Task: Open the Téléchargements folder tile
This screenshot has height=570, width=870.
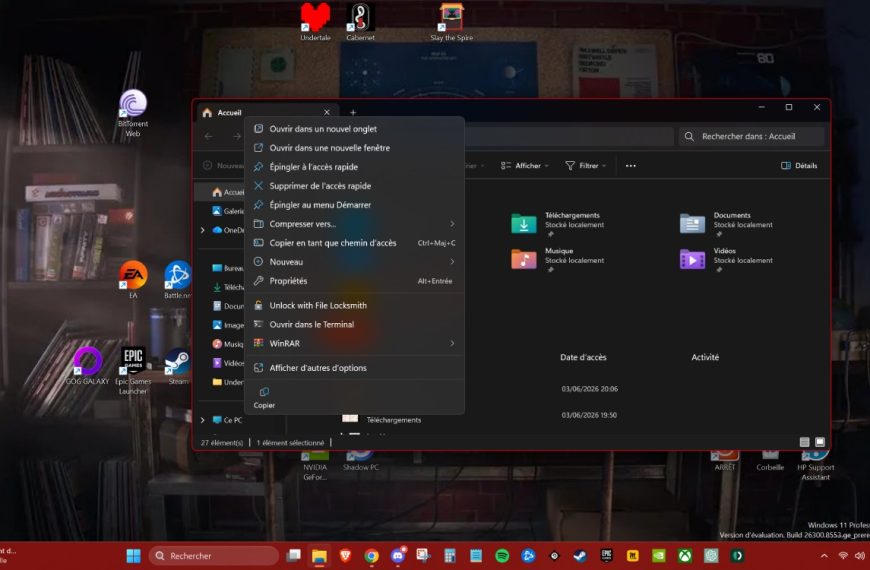Action: coord(557,223)
